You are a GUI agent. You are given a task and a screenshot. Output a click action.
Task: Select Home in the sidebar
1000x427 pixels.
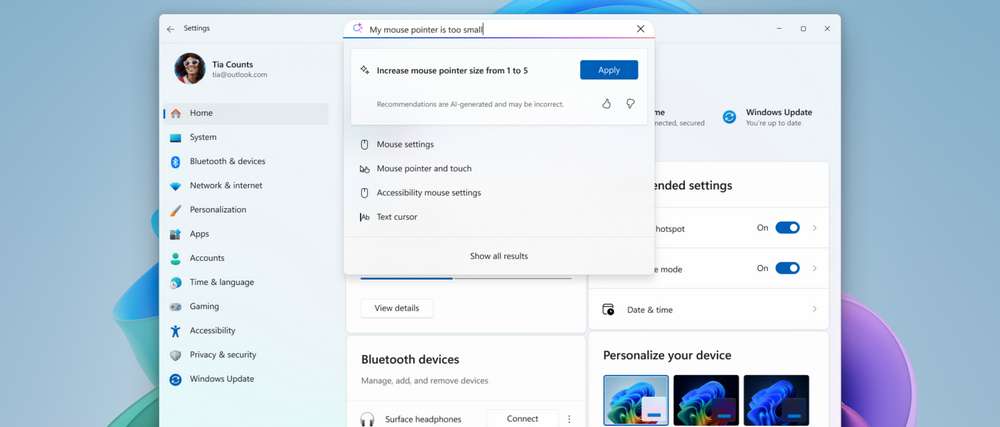(246, 113)
